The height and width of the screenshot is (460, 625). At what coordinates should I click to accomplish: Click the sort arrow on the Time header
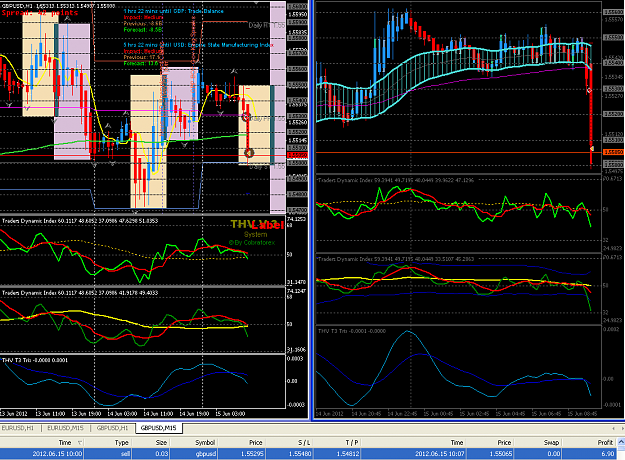tap(79, 443)
